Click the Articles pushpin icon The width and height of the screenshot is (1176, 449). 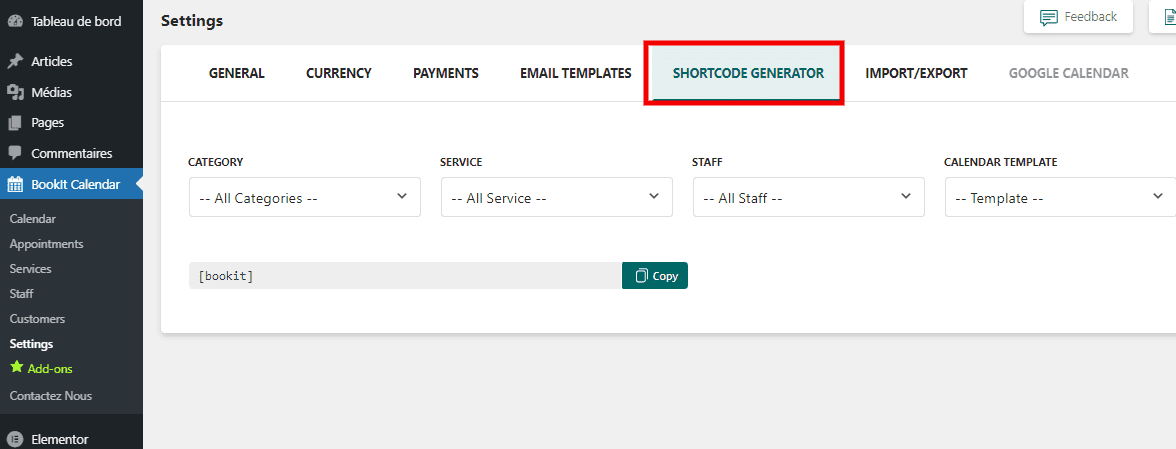pos(15,61)
